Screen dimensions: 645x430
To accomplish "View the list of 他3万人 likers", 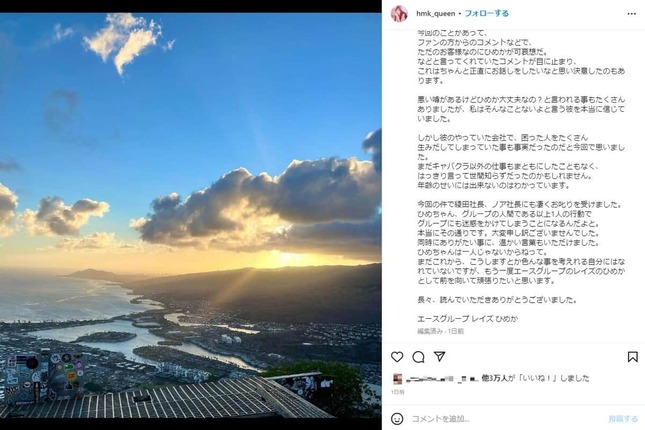I will pos(491,378).
